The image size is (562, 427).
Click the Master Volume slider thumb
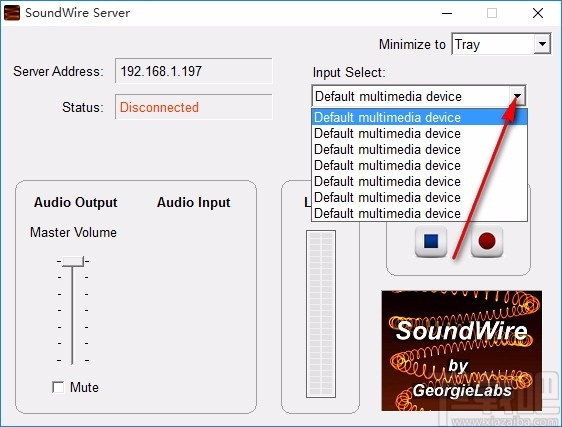point(73,261)
